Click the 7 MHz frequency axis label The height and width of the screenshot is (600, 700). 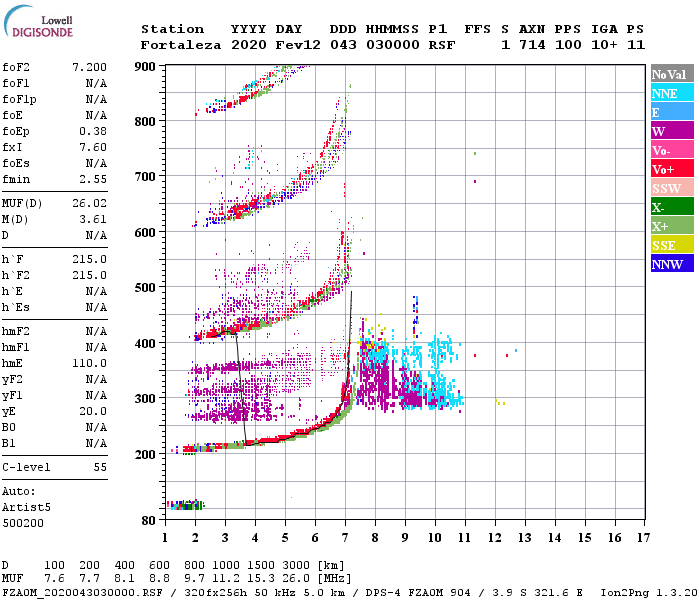345,538
